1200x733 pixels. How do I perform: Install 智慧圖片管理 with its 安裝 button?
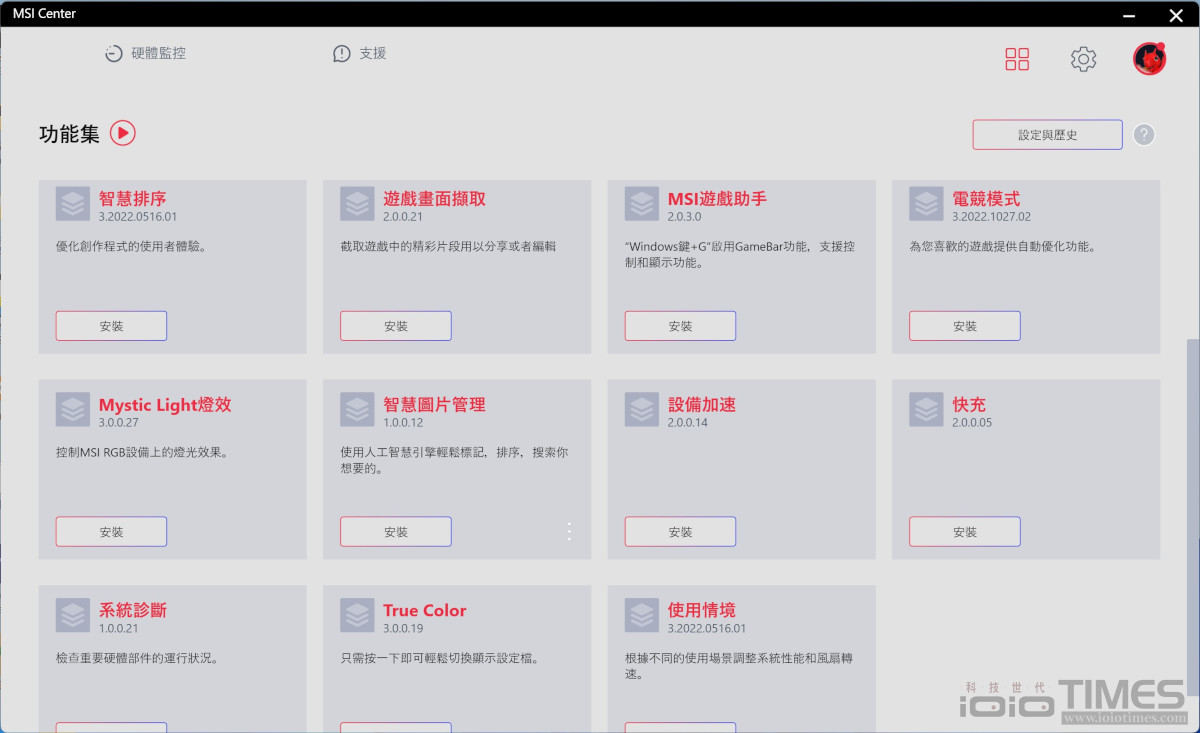click(x=396, y=532)
